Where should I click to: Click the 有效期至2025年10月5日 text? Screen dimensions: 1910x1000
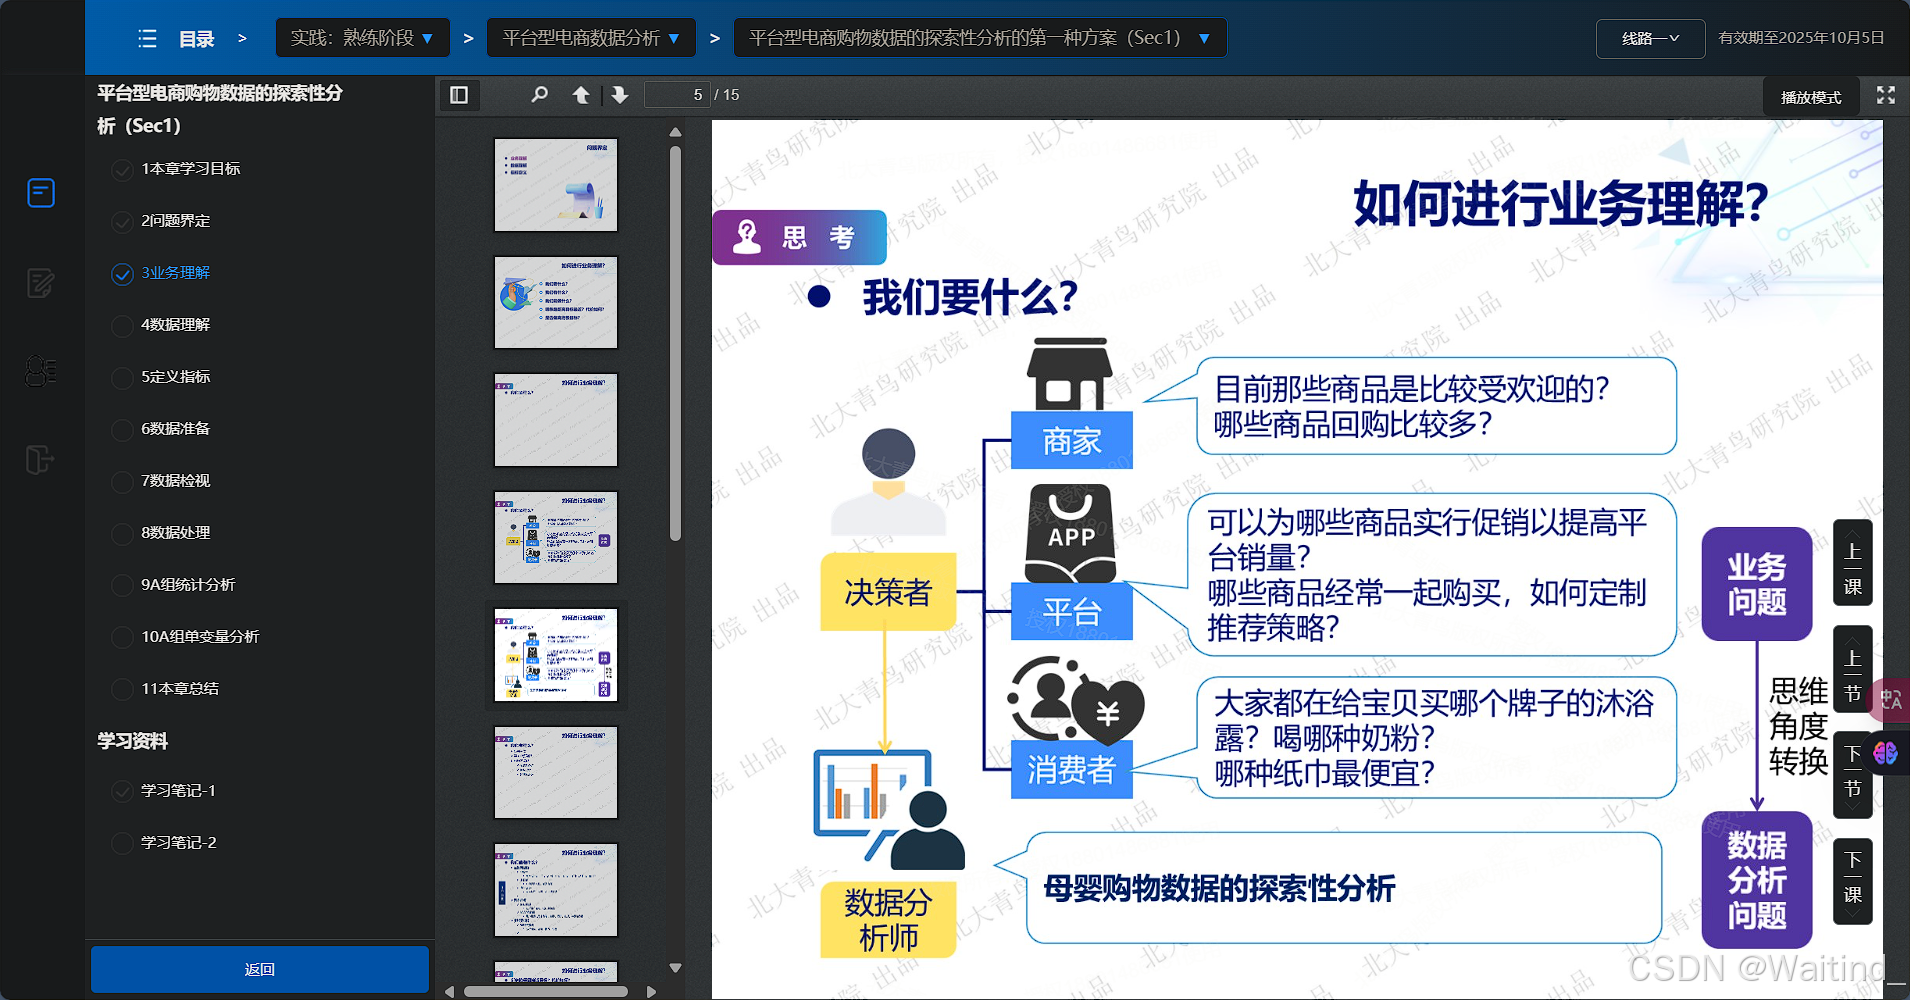1801,38
